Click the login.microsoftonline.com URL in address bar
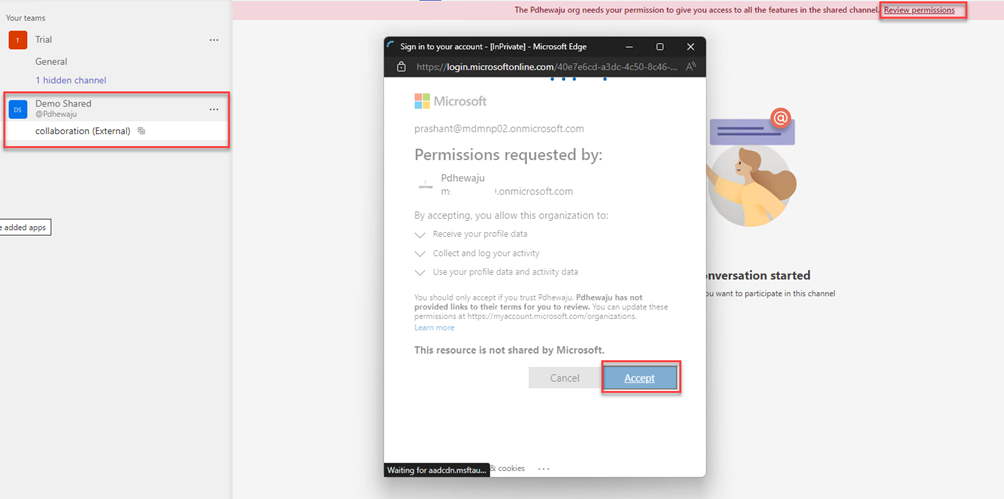Screen dimensions: 1004x499 (x=547, y=67)
